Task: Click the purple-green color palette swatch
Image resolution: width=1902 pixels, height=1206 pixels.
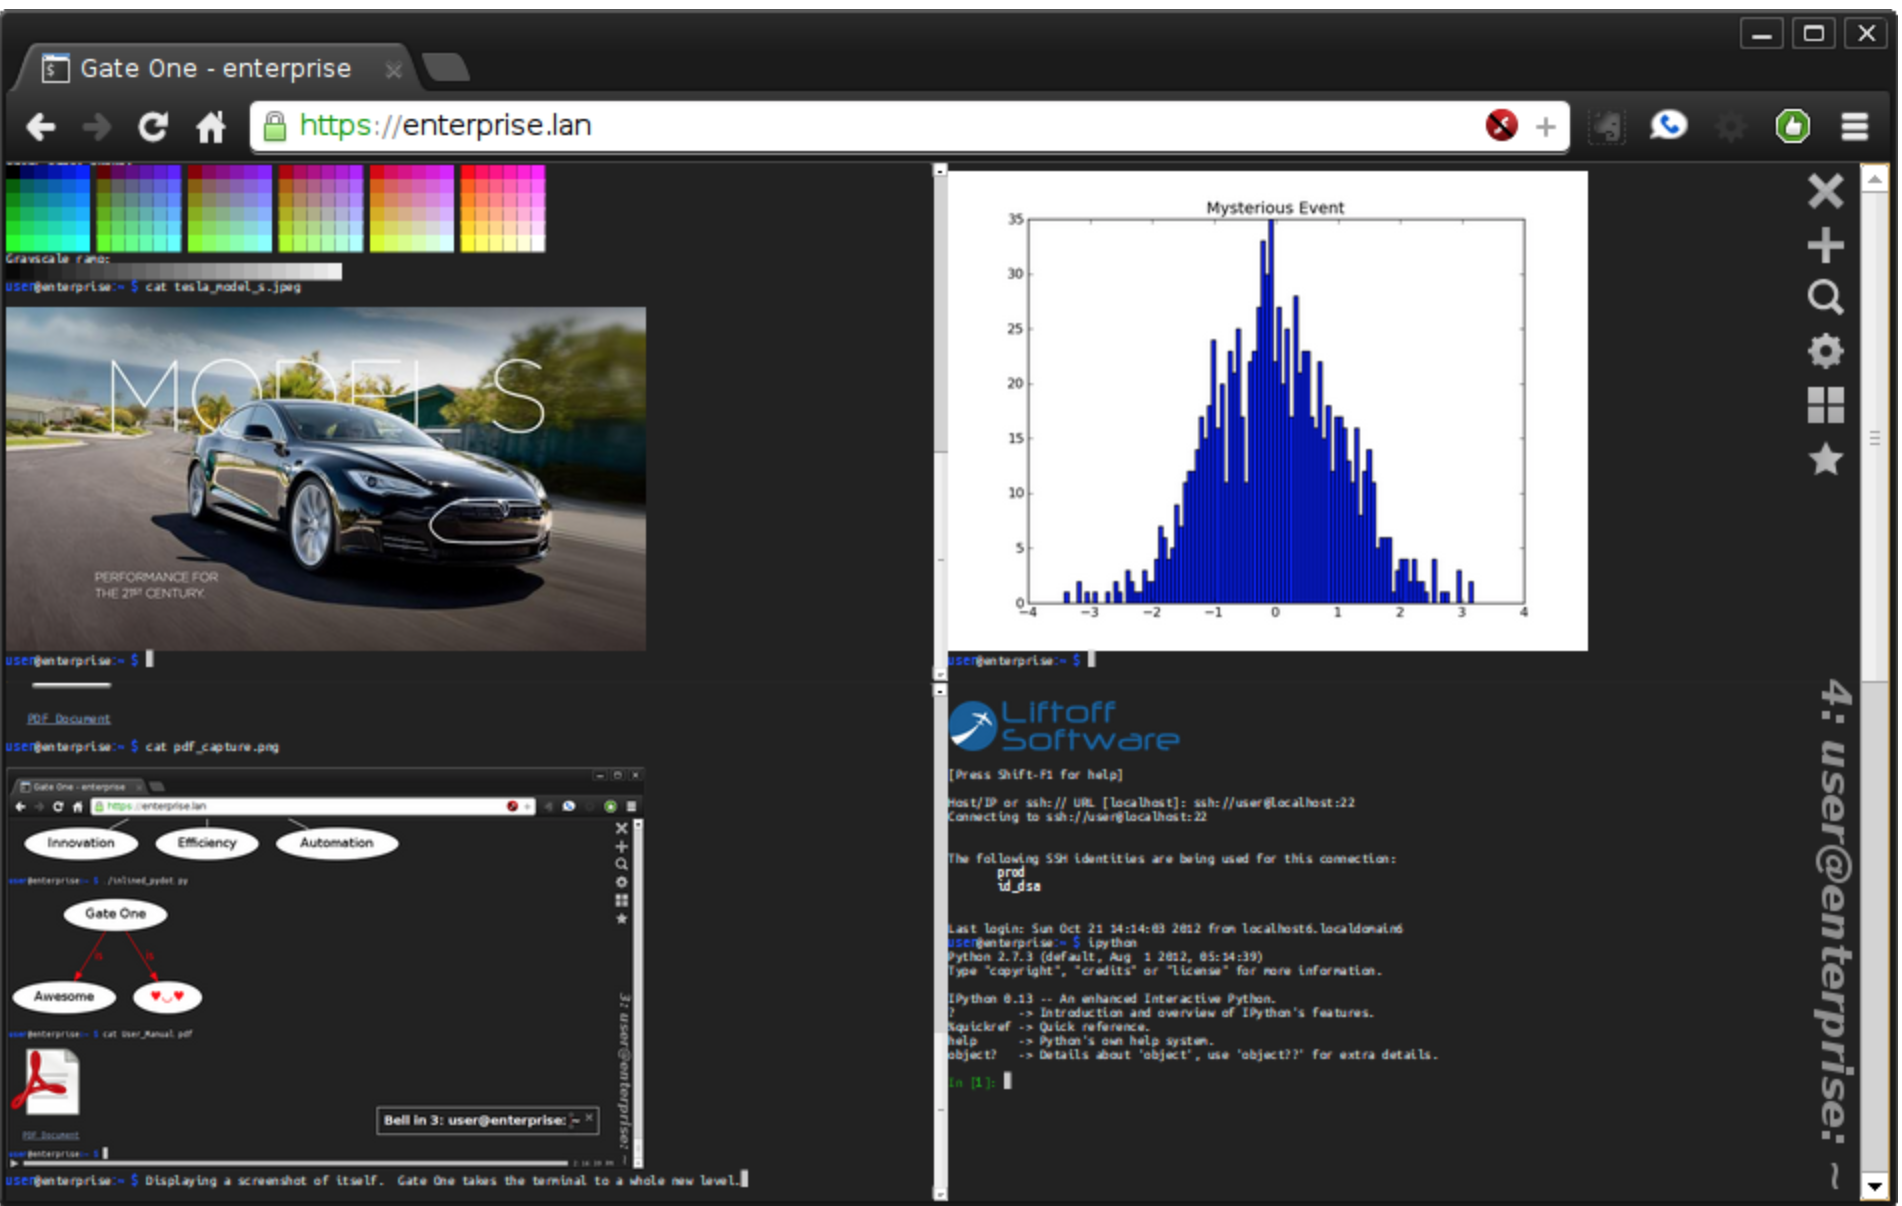Action: pyautogui.click(x=139, y=208)
